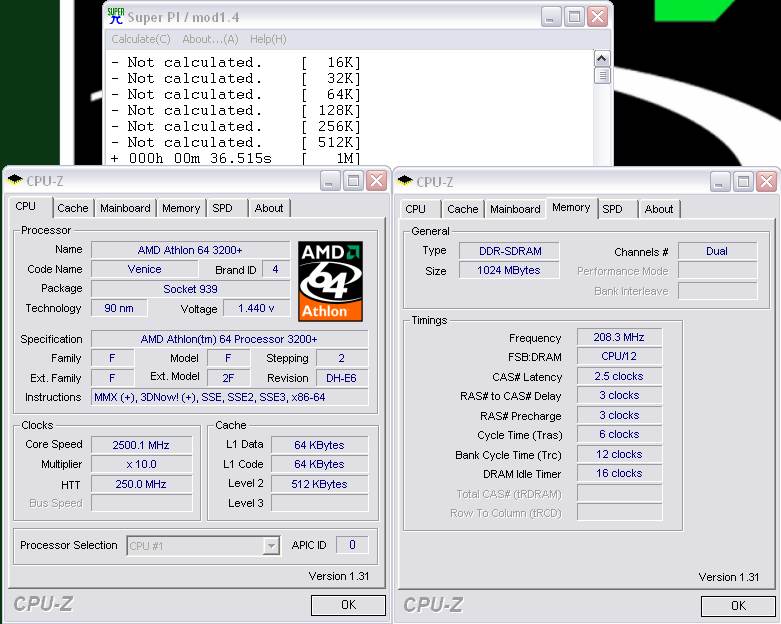This screenshot has width=781, height=624.
Task: Click the Code Name value Venice
Action: tap(144, 269)
